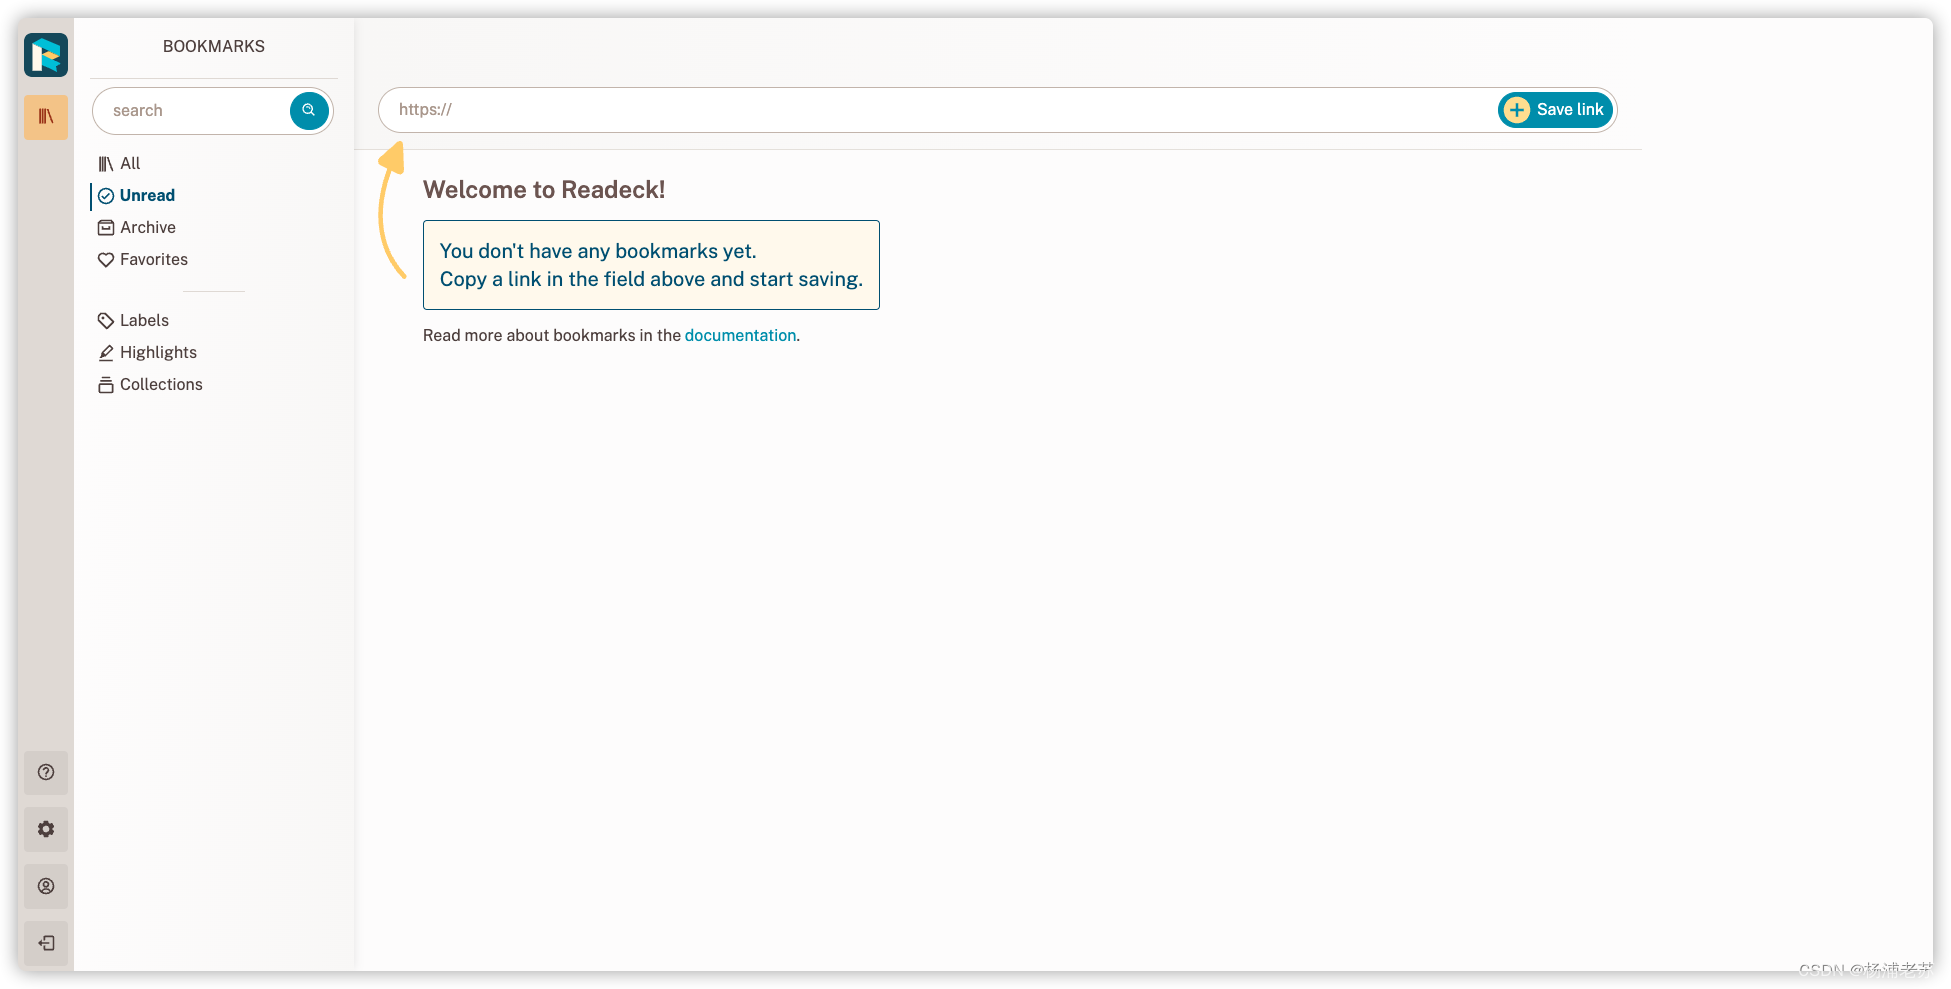Open settings gear icon
Image resolution: width=1951 pixels, height=989 pixels.
[x=46, y=829]
